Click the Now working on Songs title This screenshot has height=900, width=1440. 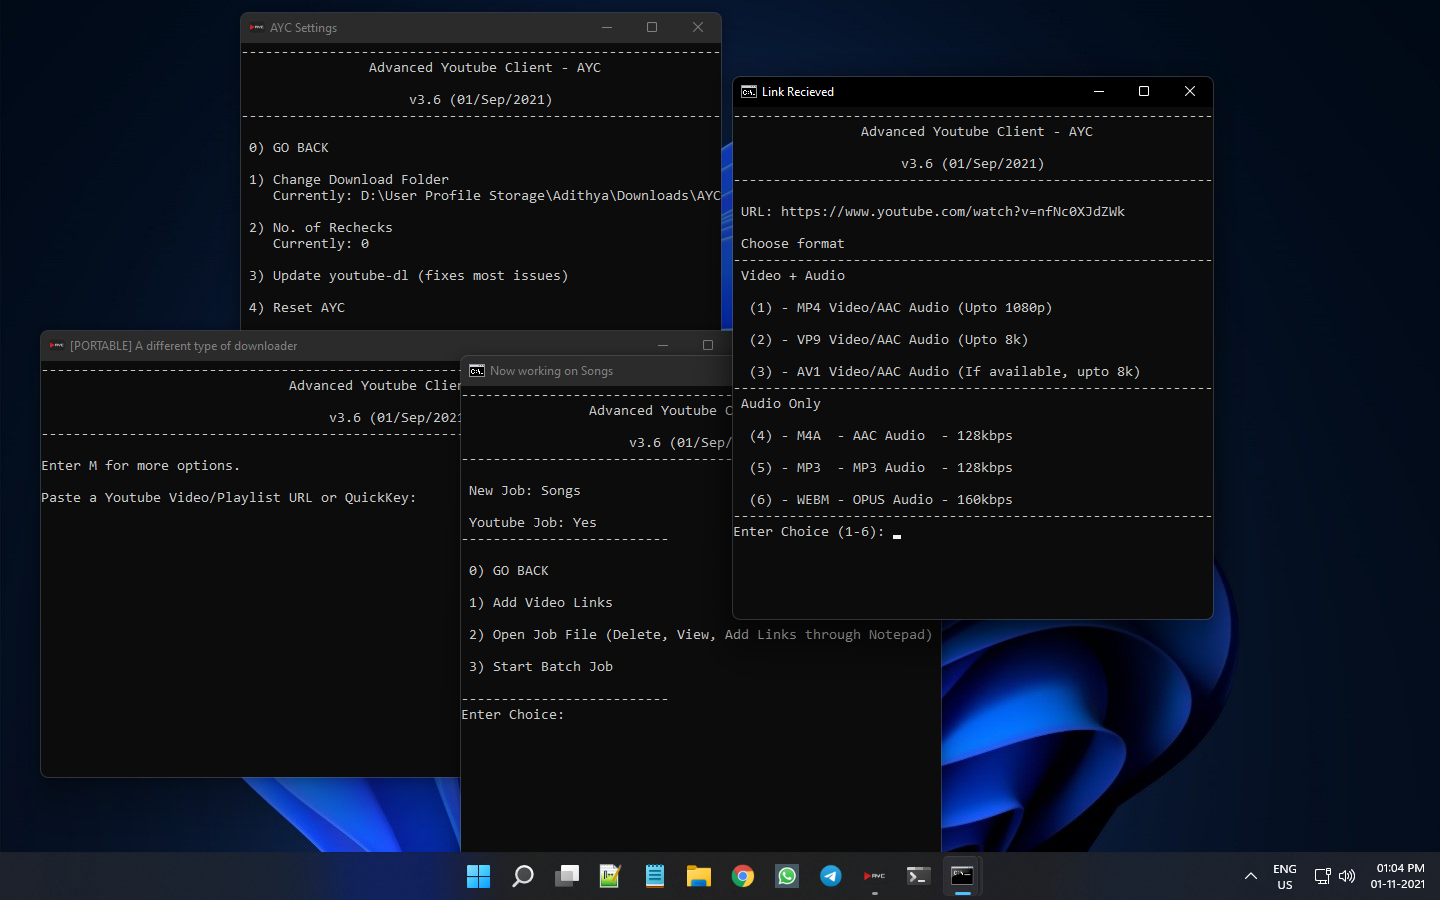coord(551,371)
